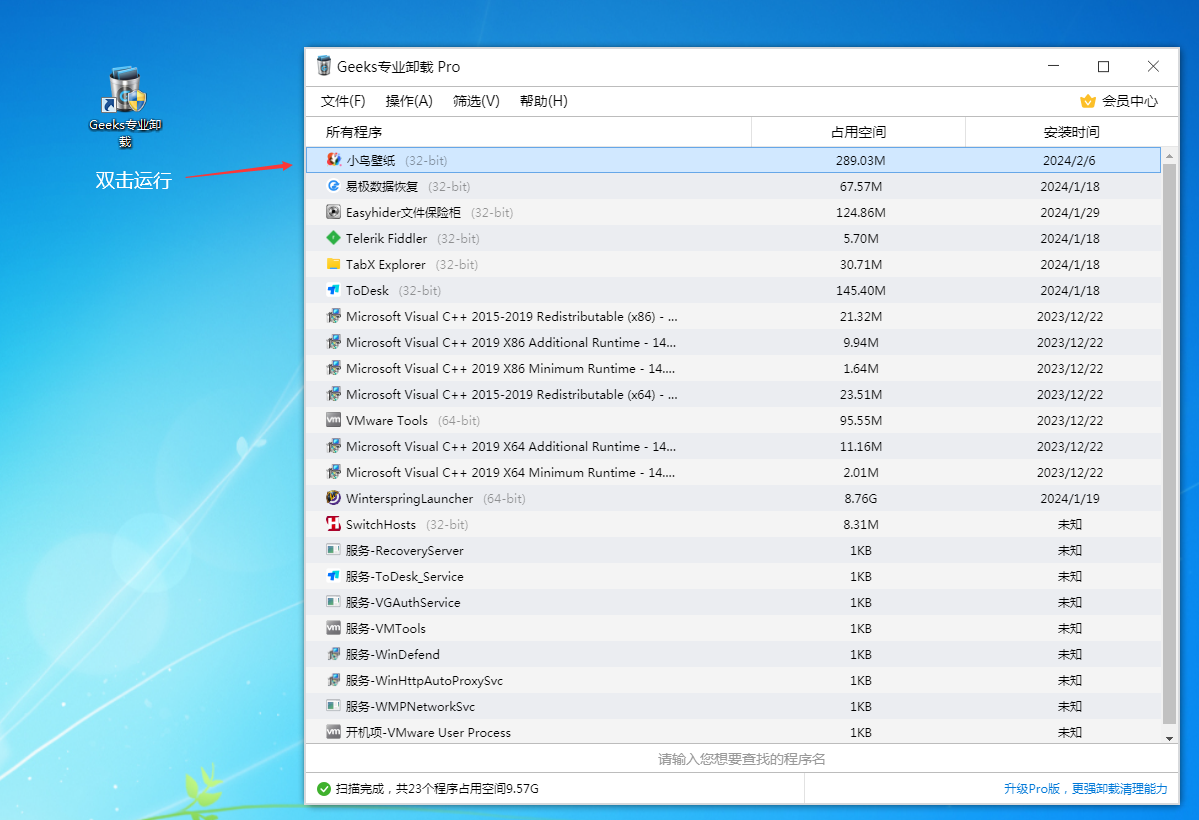
Task: Open the 筛选(V) menu
Action: [476, 101]
